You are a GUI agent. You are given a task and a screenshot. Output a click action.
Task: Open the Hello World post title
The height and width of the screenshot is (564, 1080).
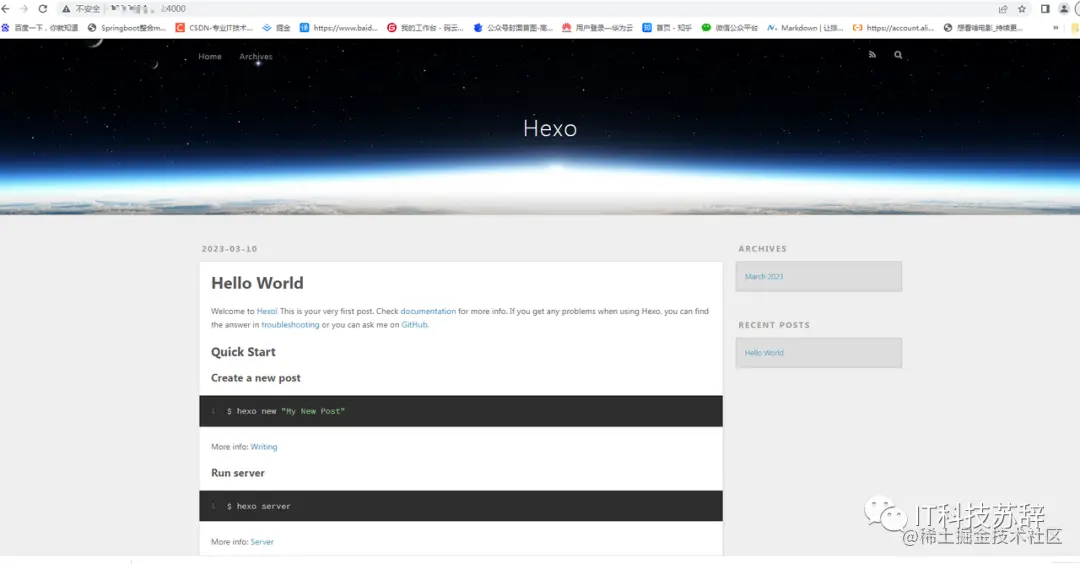click(257, 283)
